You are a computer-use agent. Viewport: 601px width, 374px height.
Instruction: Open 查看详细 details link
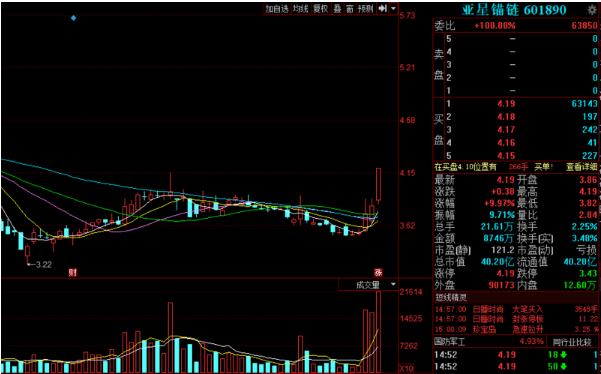581,167
